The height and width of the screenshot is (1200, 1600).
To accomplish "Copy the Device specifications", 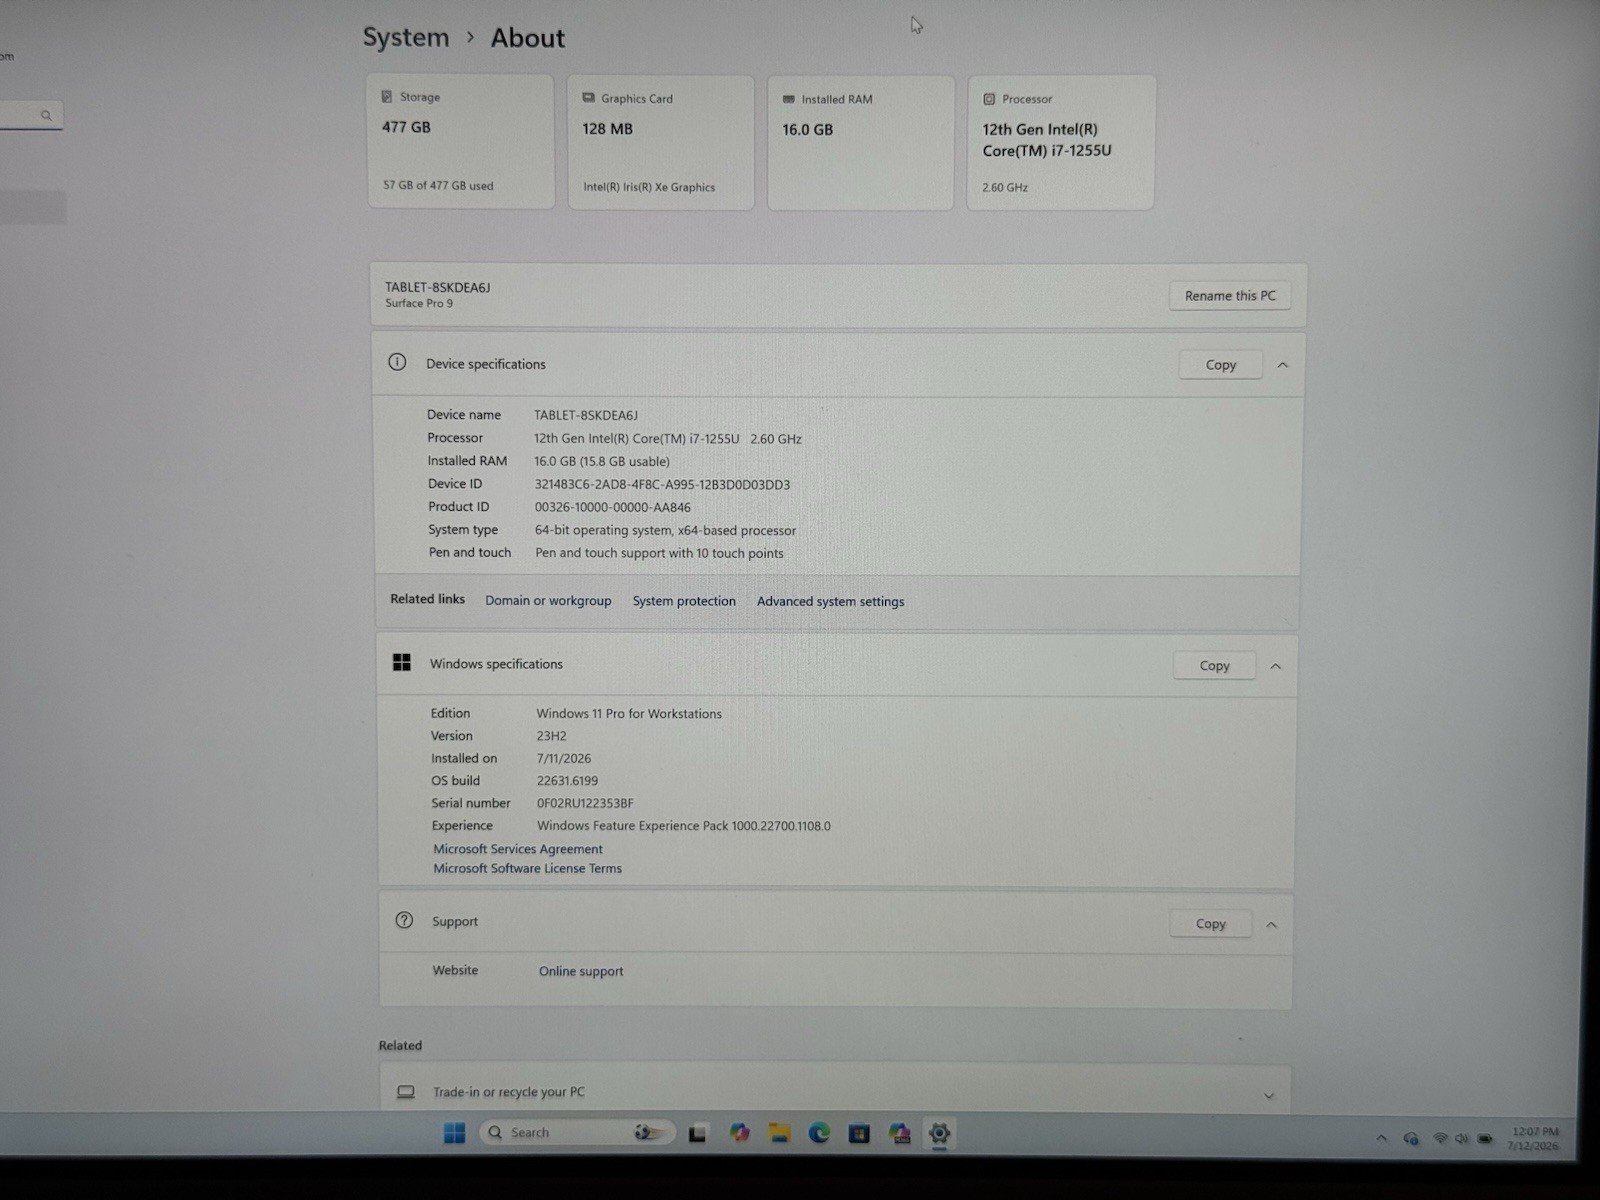I will click(1221, 365).
